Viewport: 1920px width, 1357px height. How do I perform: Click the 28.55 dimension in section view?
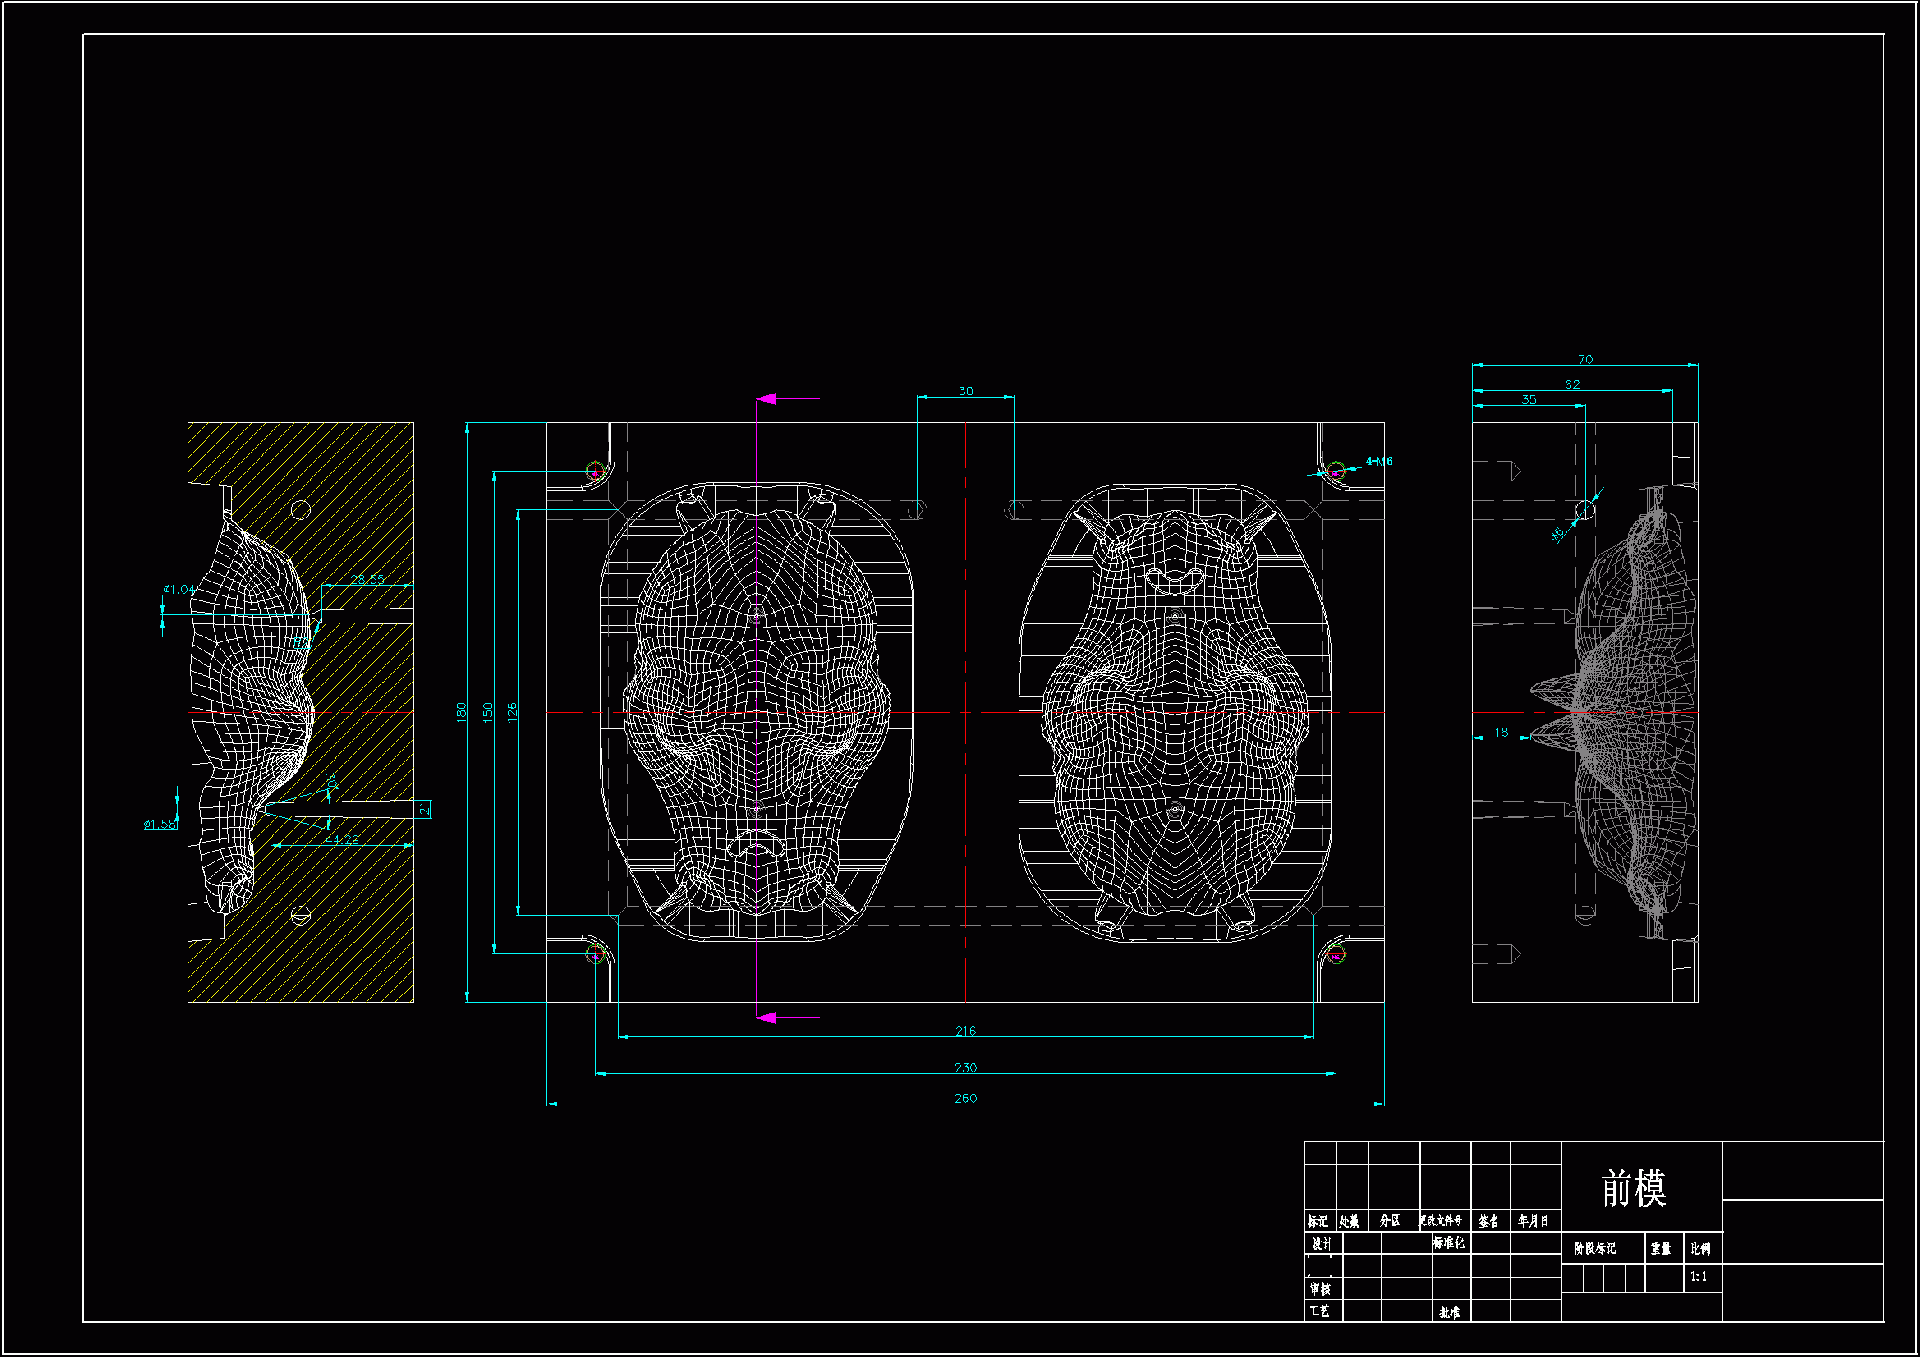pos(367,579)
